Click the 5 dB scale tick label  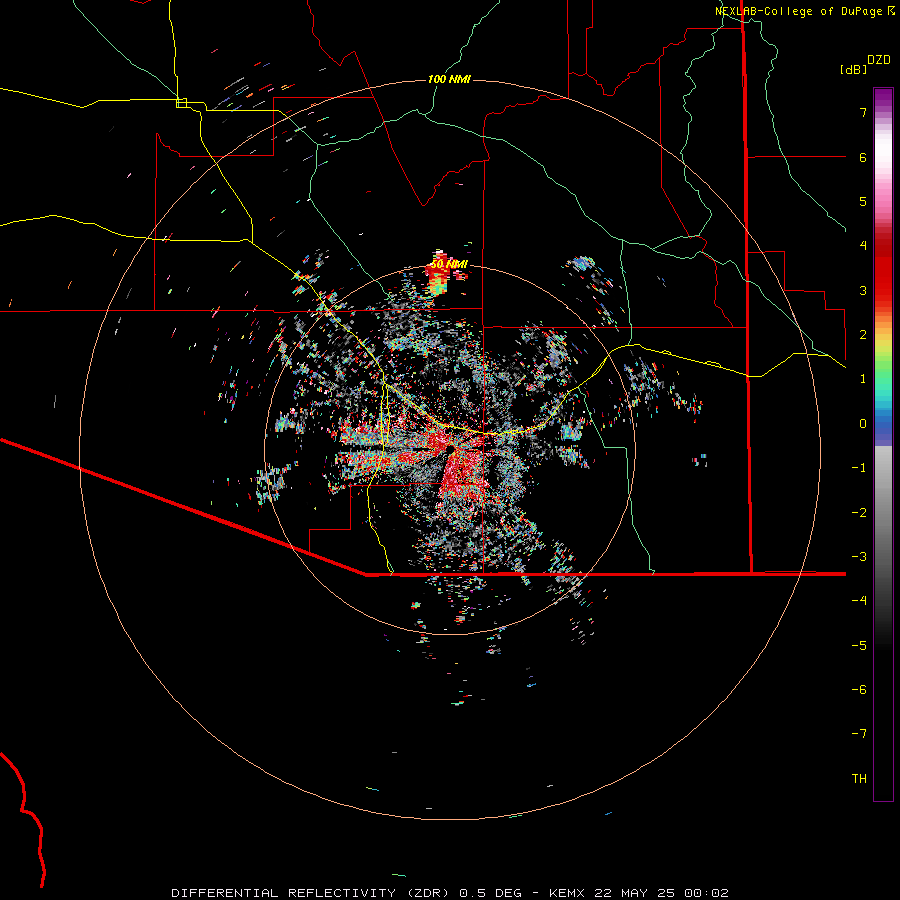coord(863,201)
